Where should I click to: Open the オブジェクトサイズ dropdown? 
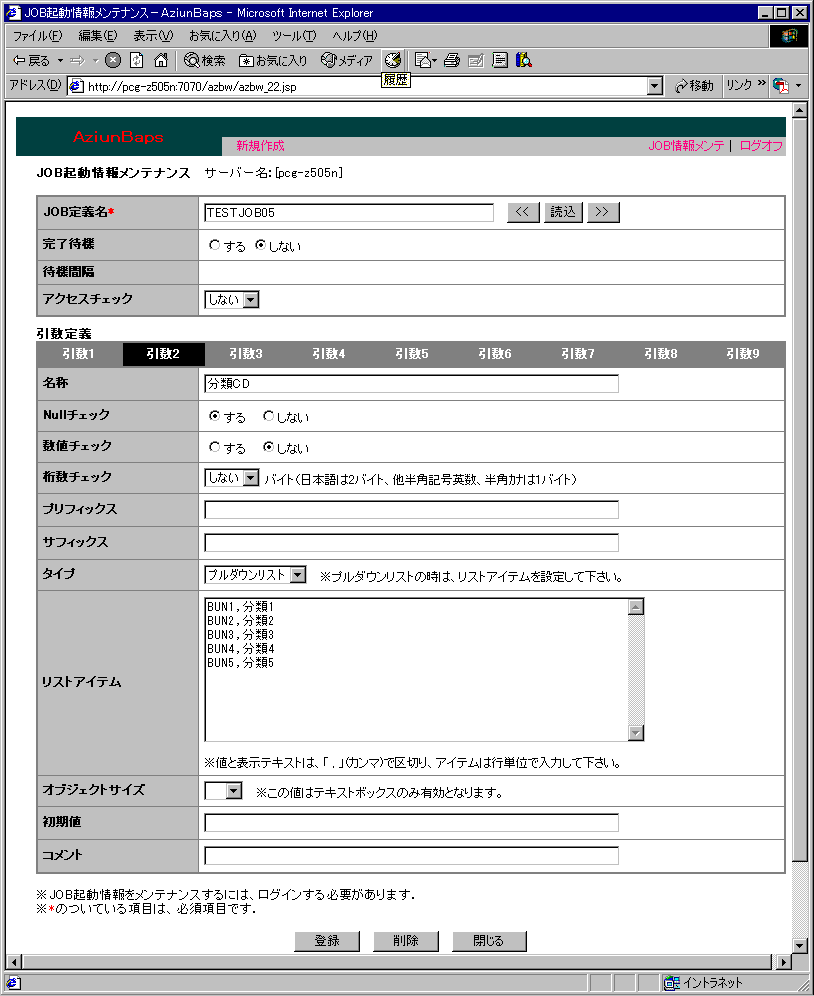(224, 791)
